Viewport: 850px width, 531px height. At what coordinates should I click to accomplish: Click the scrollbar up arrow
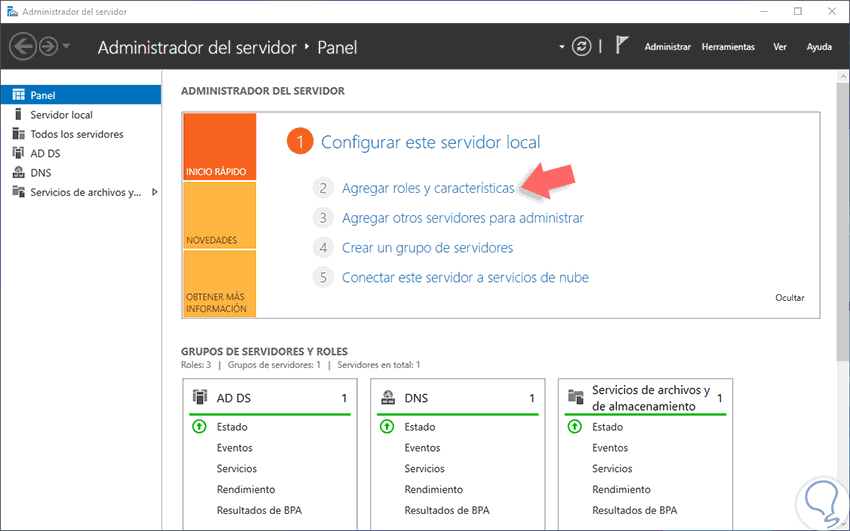842,76
